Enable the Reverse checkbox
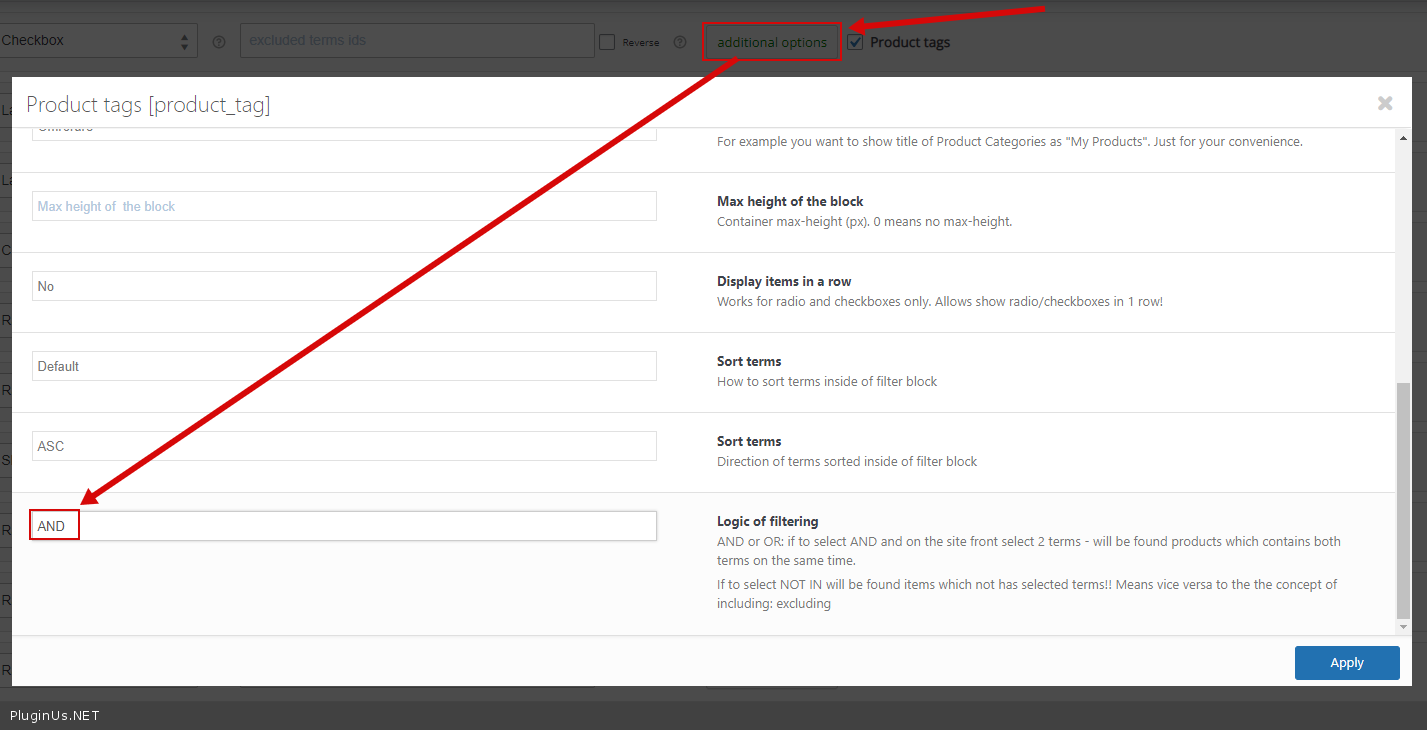The image size is (1427, 730). point(607,42)
